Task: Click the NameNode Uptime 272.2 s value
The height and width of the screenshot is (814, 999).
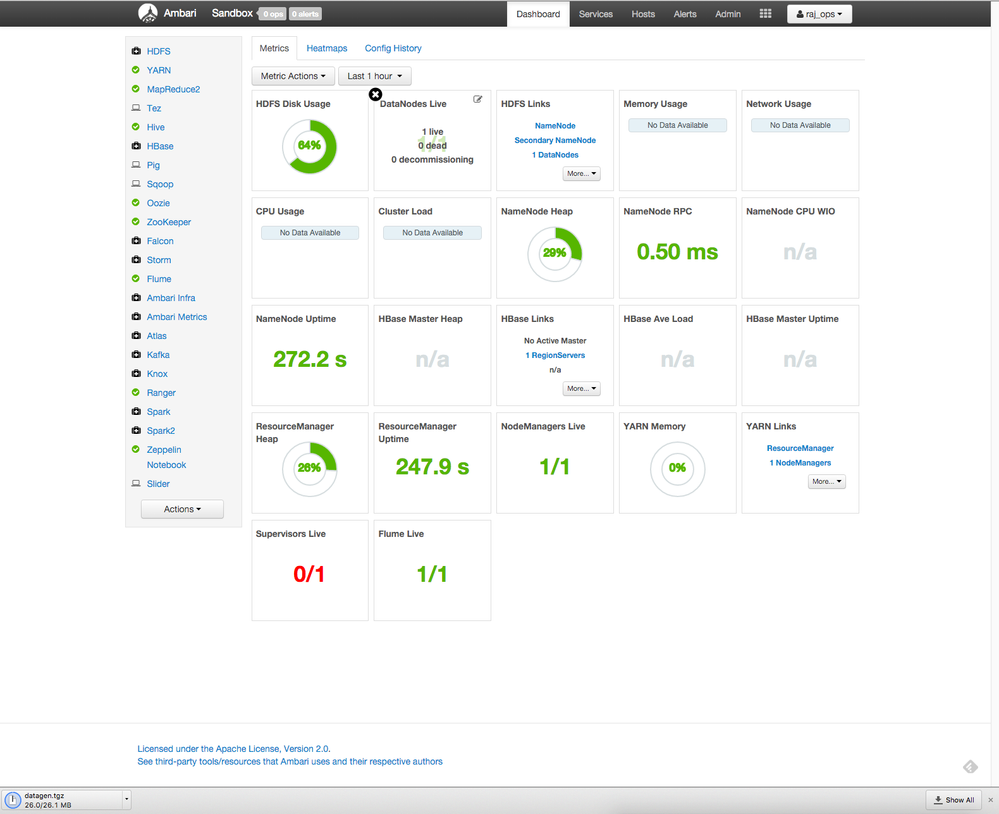Action: (310, 359)
